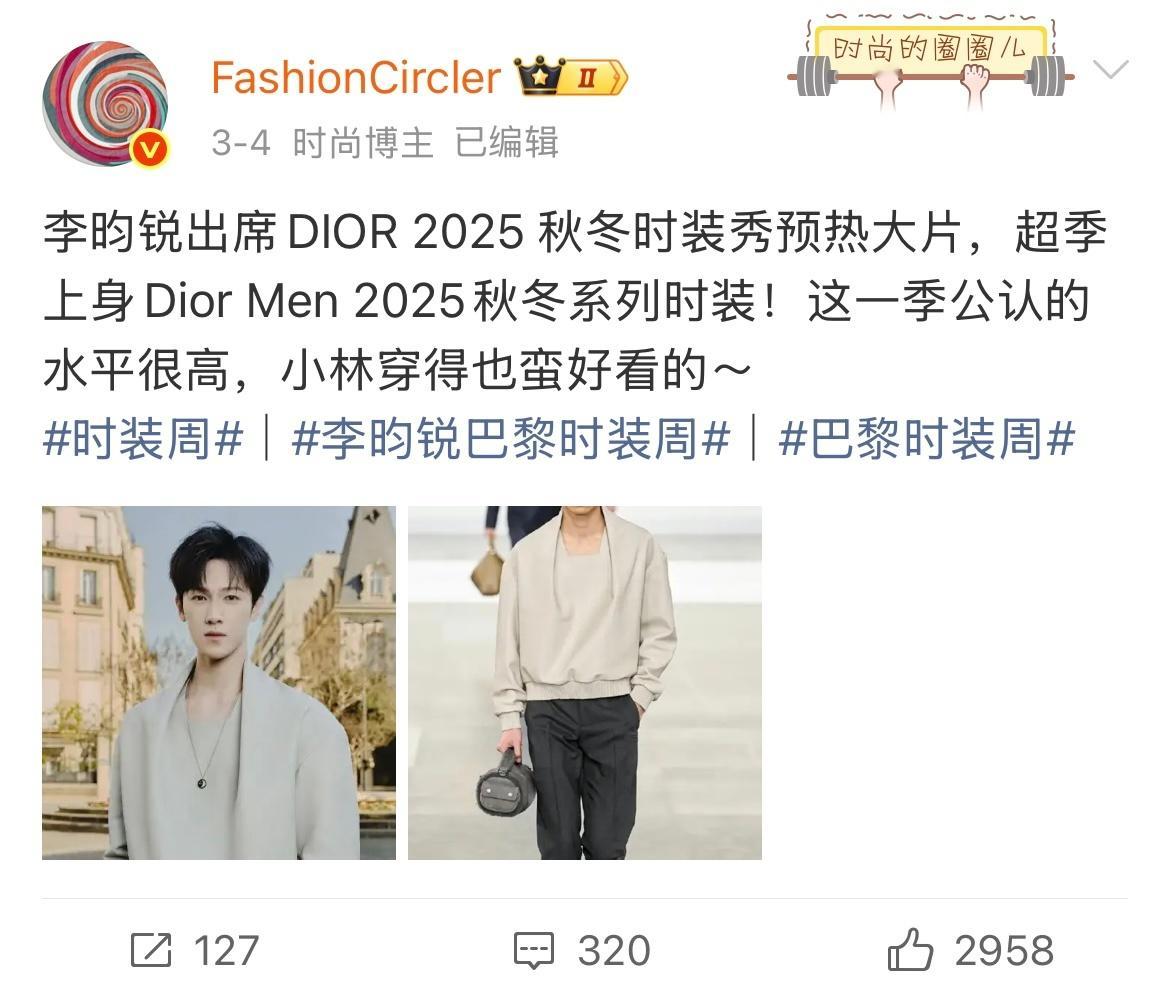The height and width of the screenshot is (994, 1170).
Task: Expand the post options chevron arrow
Action: pyautogui.click(x=1110, y=69)
